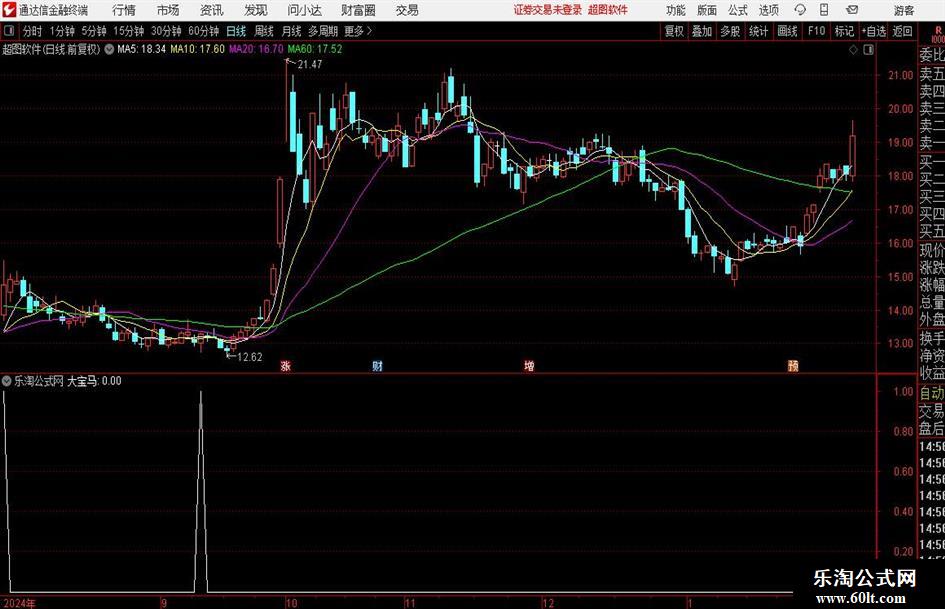Viewport: 945px width, 609px height.
Task: Open the mail message icon
Action: pyautogui.click(x=852, y=10)
